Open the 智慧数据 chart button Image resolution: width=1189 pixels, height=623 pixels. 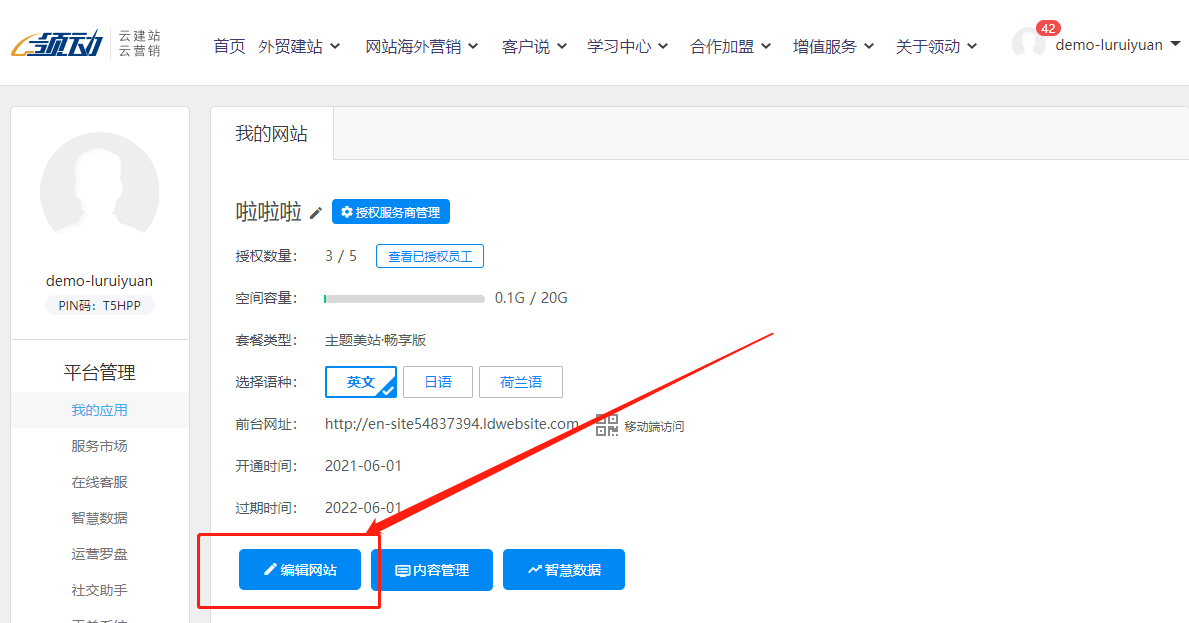(x=564, y=570)
